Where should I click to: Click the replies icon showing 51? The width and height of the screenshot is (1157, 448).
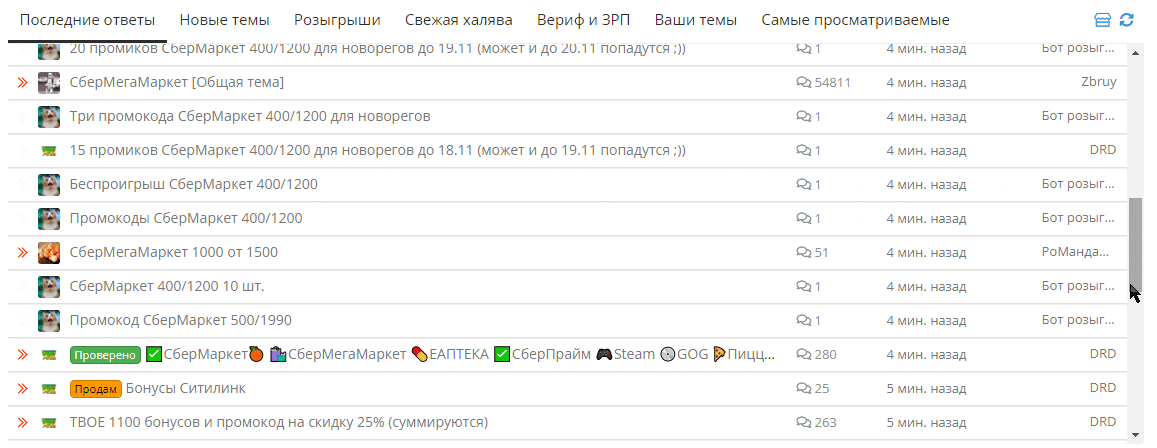pos(804,252)
